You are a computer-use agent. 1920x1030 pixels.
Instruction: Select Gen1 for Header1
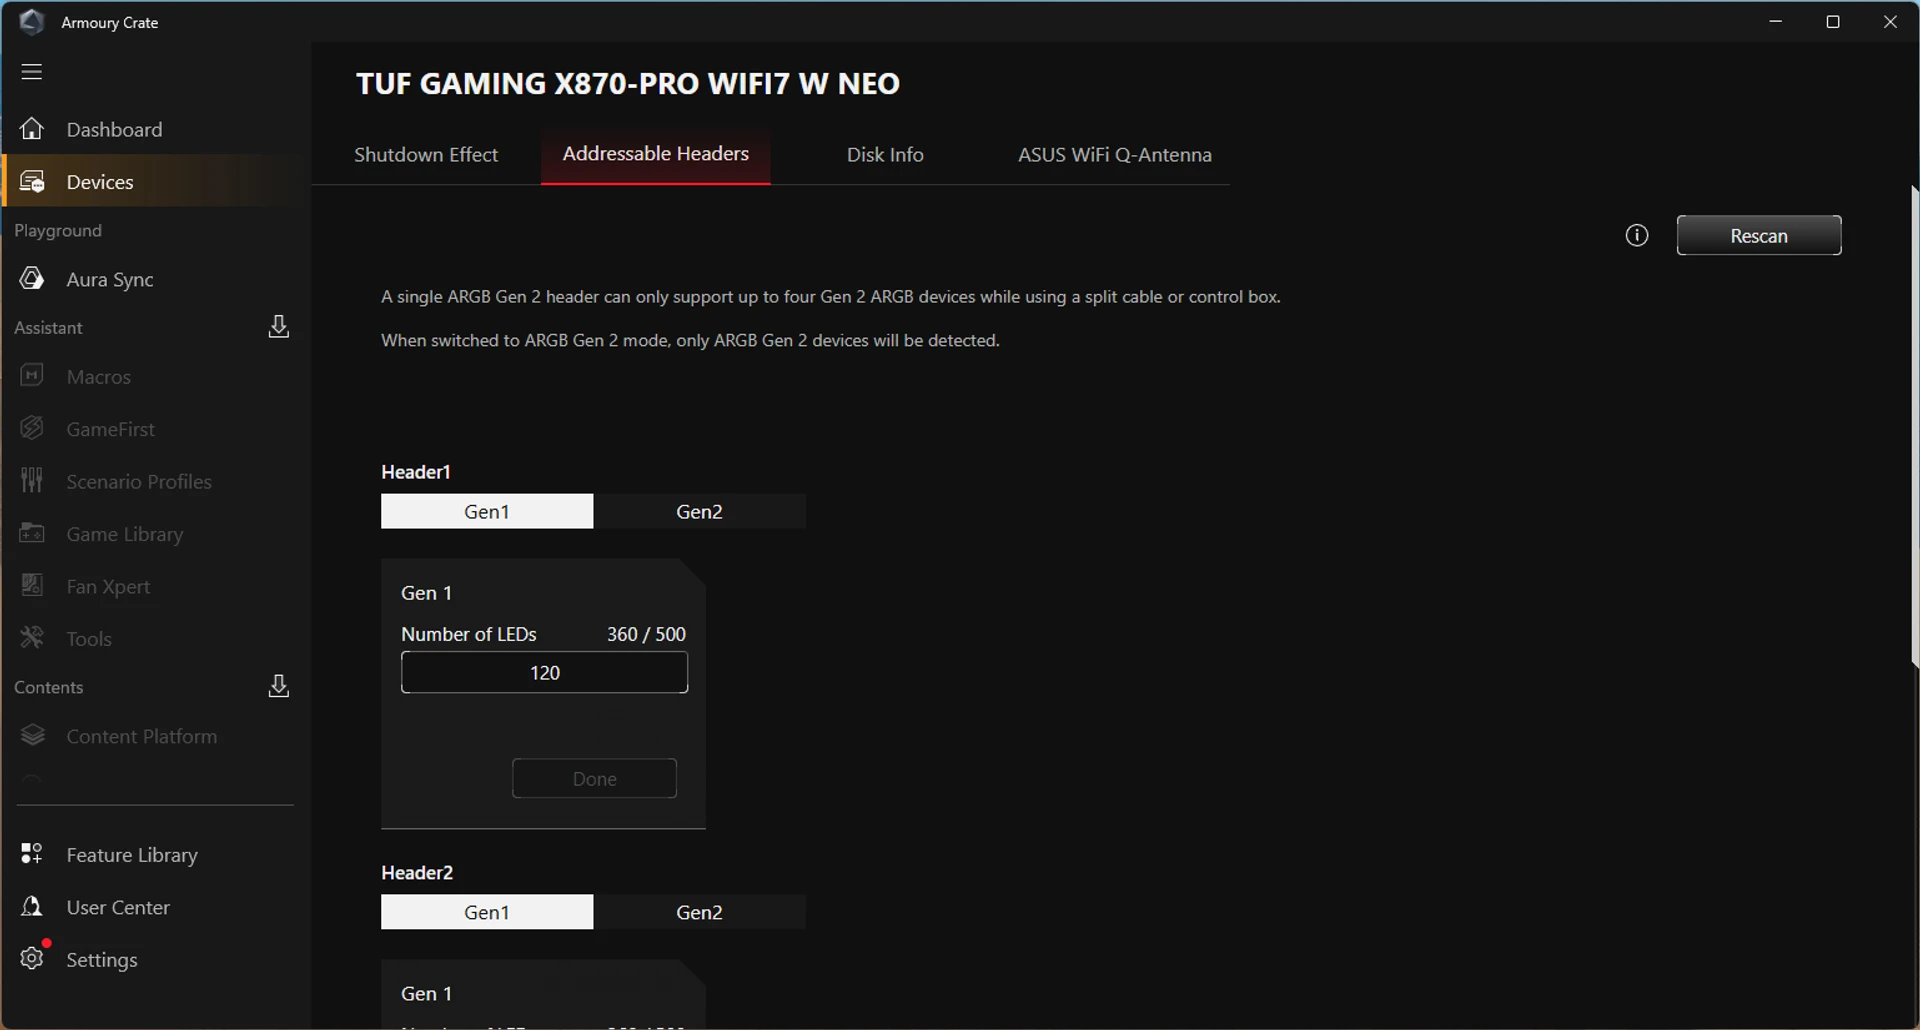[x=487, y=511]
